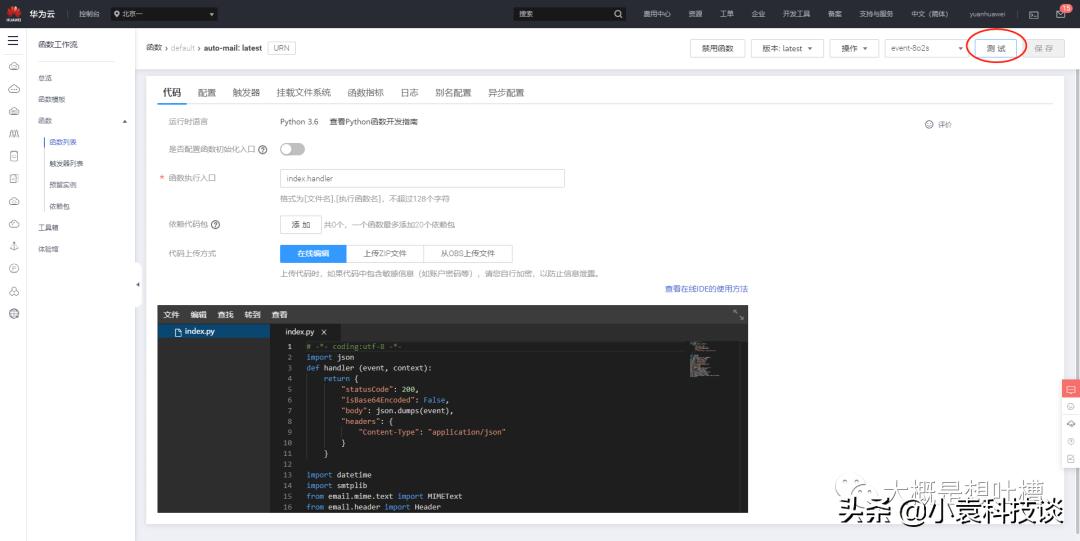1080x541 pixels.
Task: Collapse the sidebar with the arrow handle
Action: point(138,284)
